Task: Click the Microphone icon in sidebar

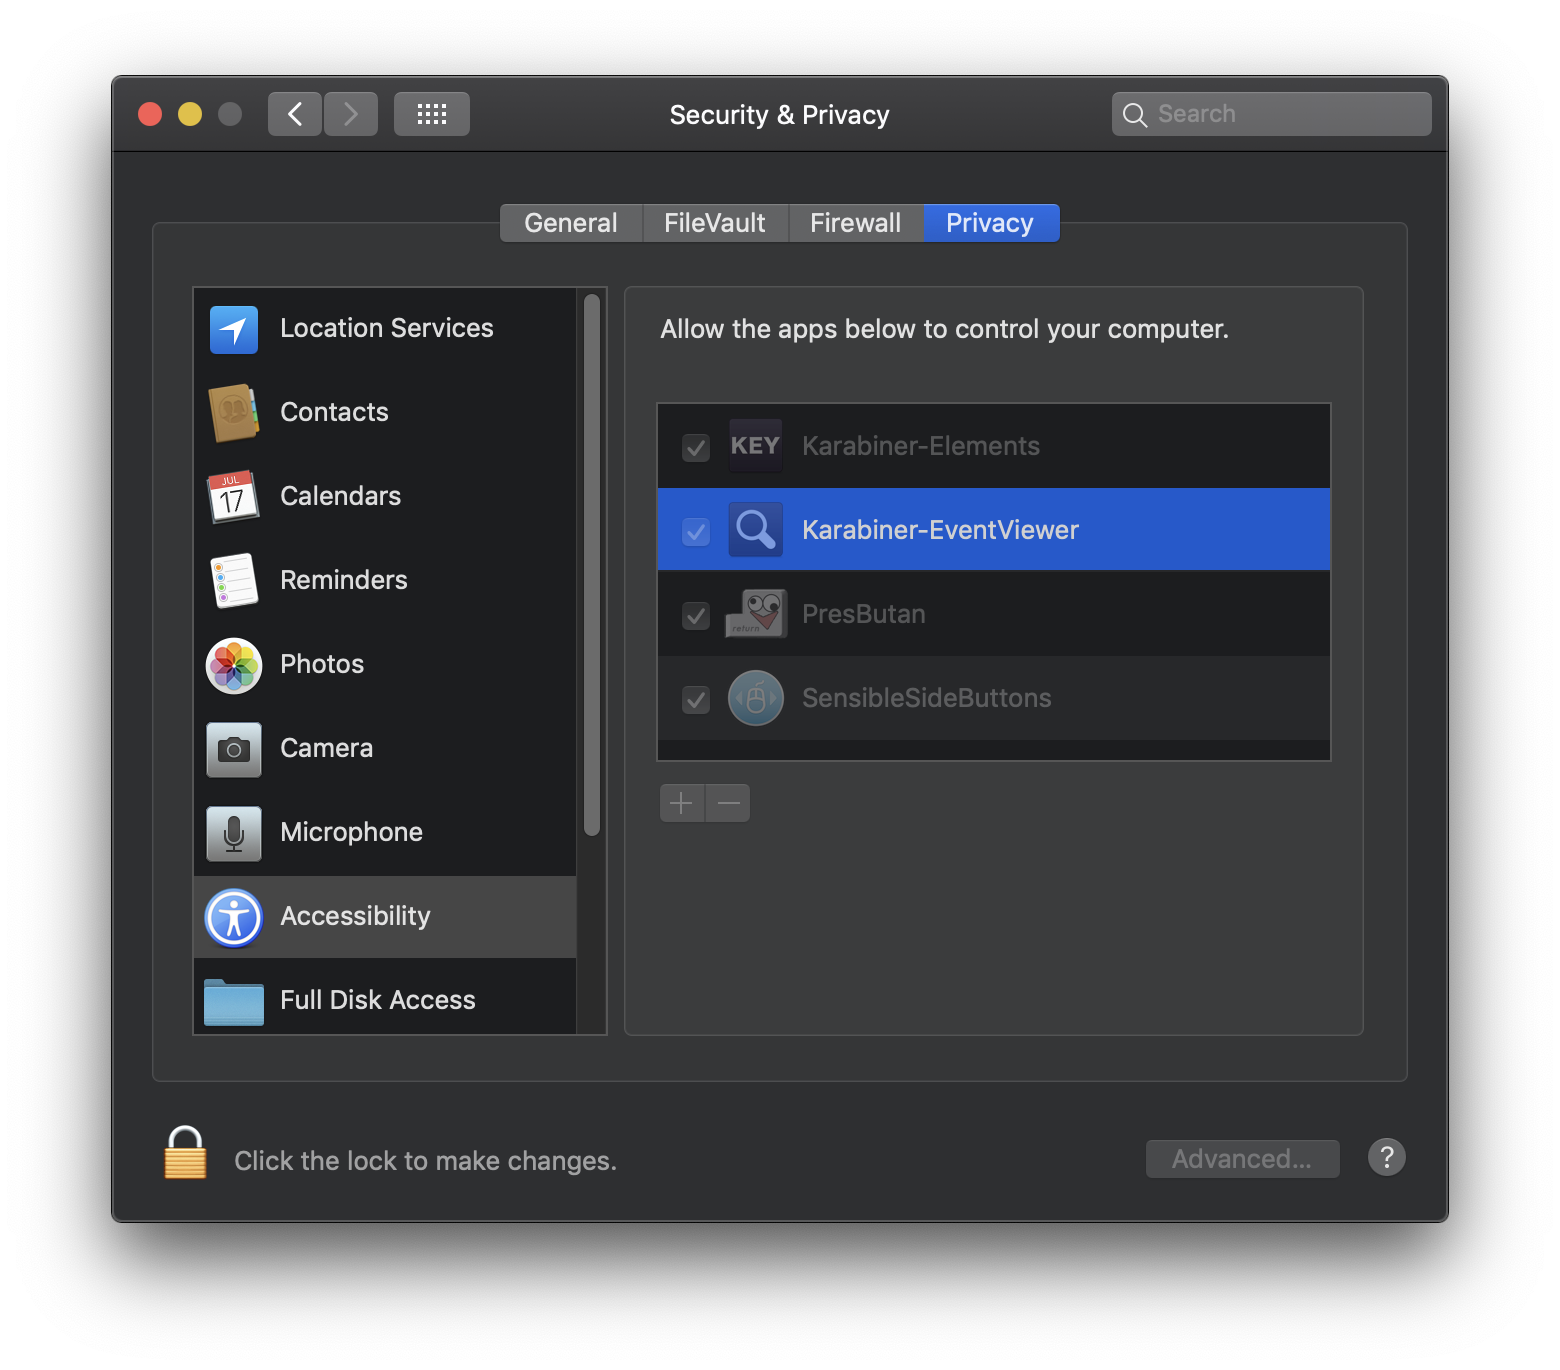Action: pyautogui.click(x=234, y=833)
